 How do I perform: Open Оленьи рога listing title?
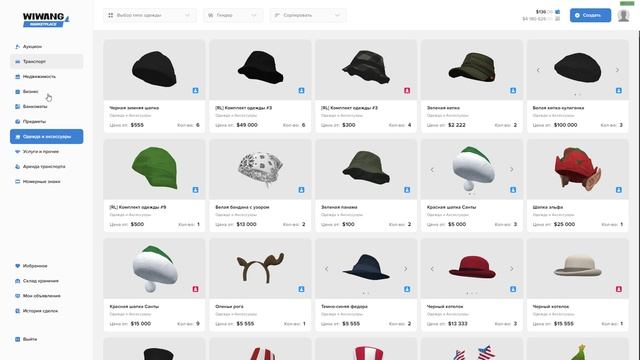point(229,306)
